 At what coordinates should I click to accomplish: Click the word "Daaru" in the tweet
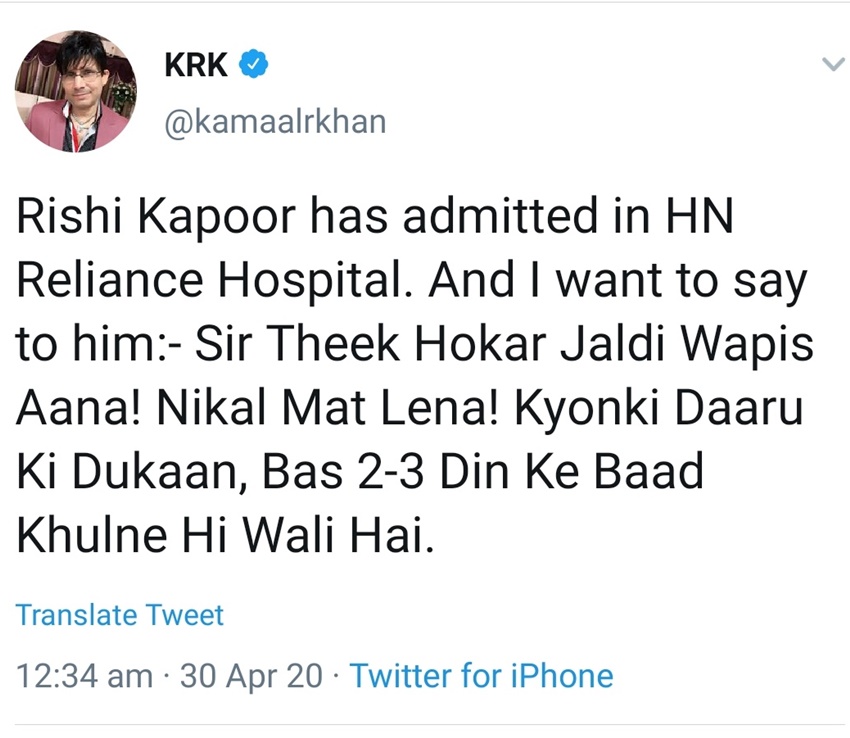(x=744, y=410)
